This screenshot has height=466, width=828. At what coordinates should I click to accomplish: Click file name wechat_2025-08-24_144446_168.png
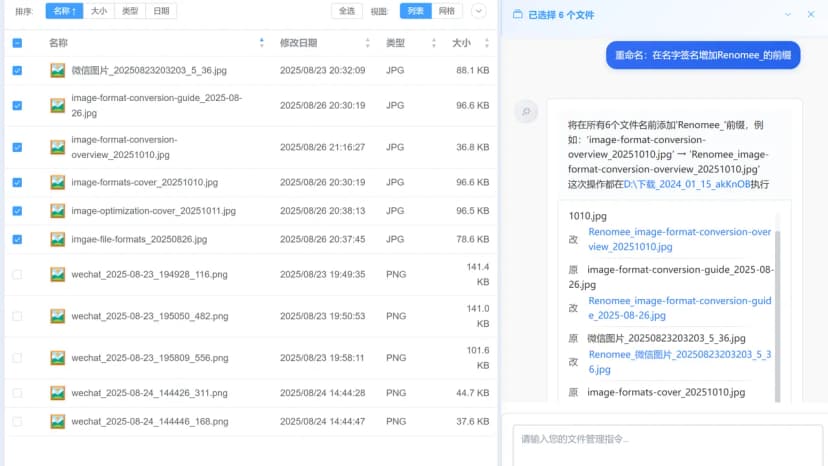tap(150, 422)
